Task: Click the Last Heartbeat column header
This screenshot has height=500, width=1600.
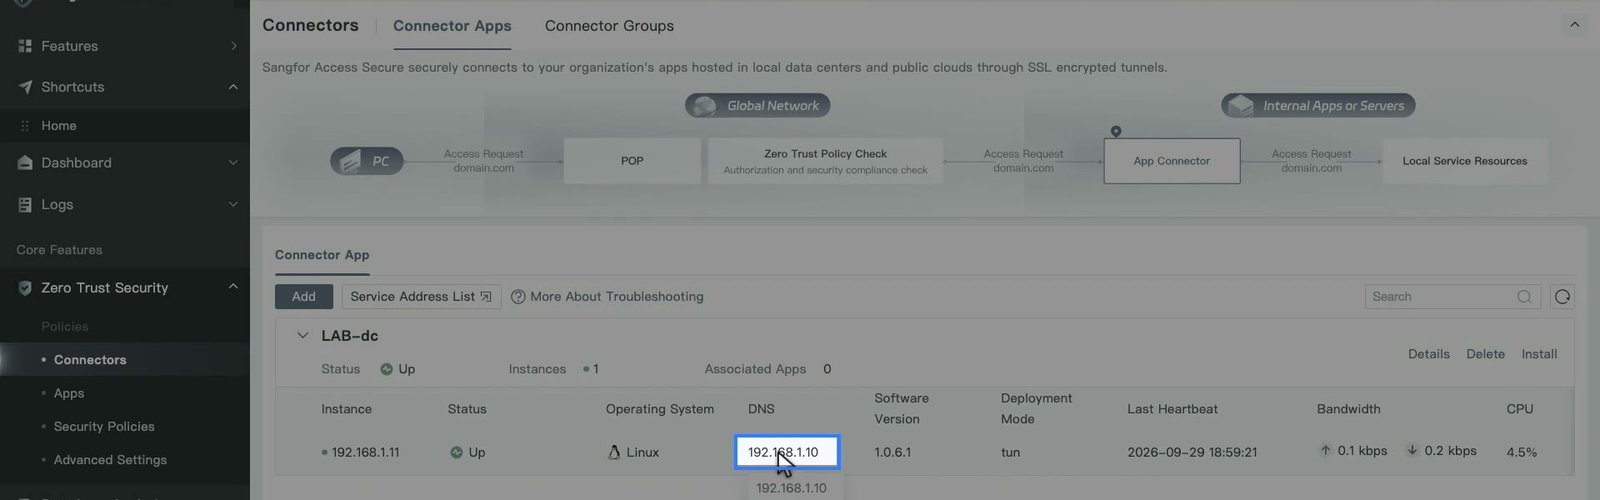Action: click(x=1172, y=409)
